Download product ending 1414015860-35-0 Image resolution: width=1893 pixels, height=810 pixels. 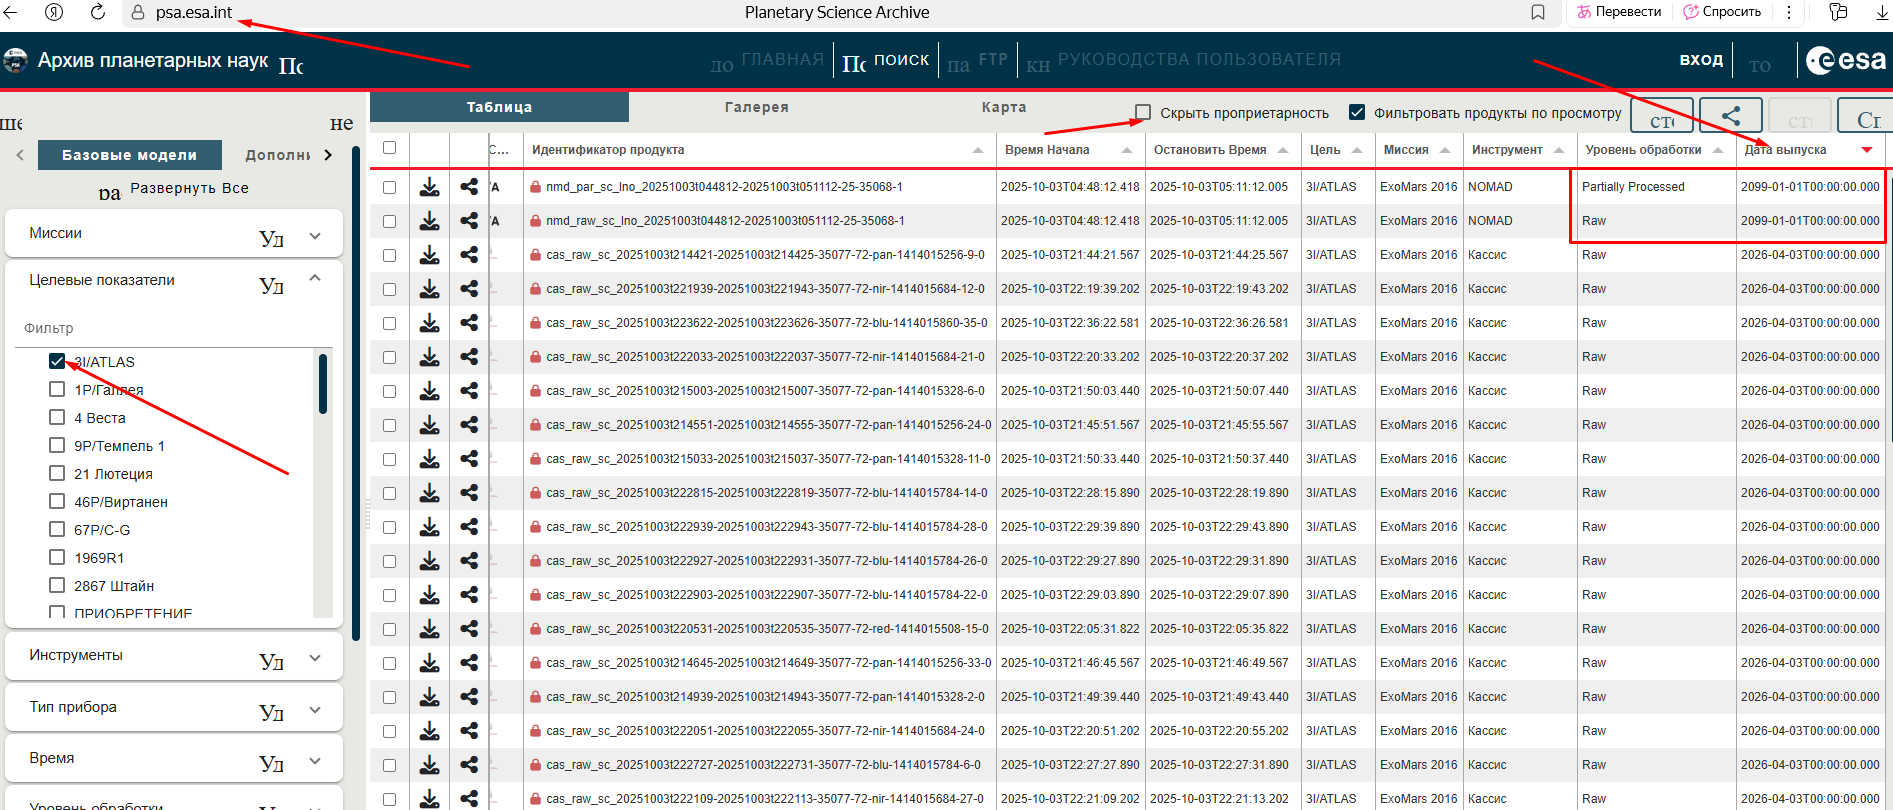(429, 323)
